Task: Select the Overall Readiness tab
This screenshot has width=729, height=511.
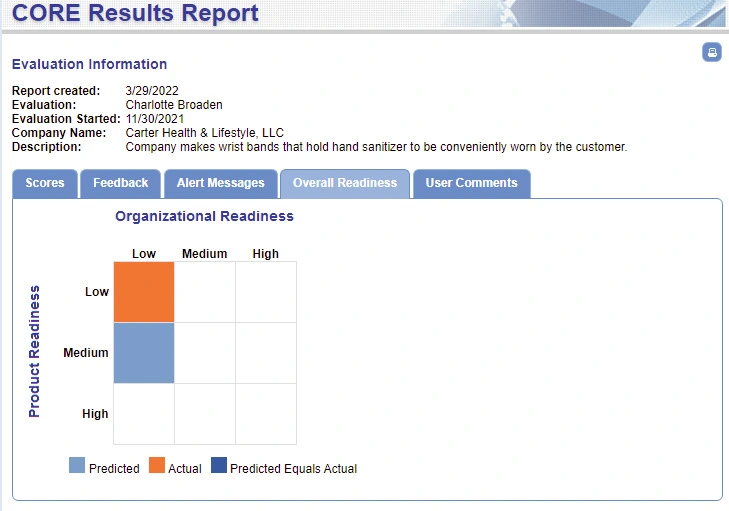Action: pos(345,183)
